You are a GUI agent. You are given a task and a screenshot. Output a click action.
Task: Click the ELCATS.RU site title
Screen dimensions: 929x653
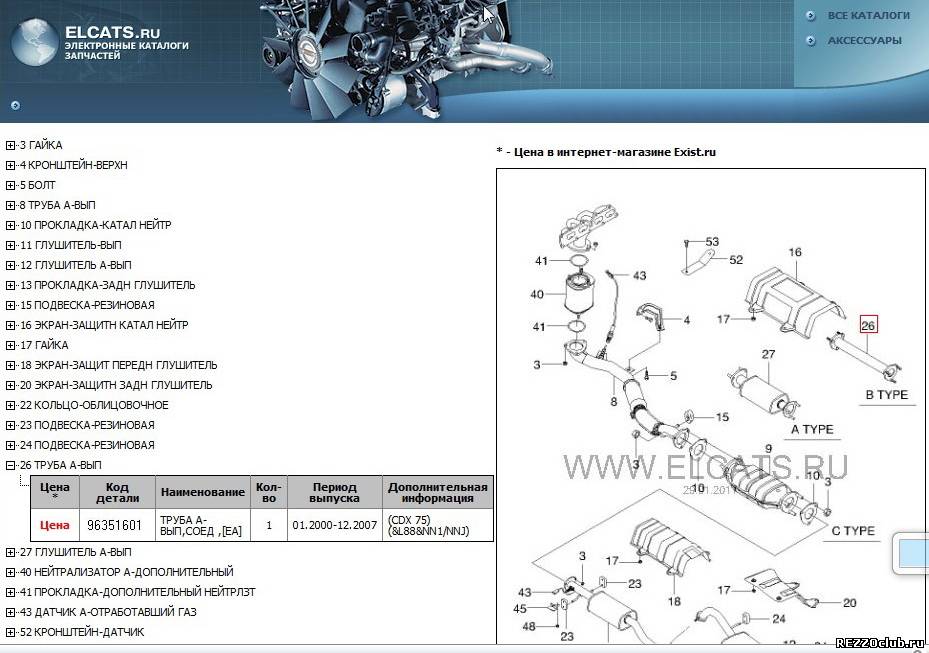tap(112, 32)
